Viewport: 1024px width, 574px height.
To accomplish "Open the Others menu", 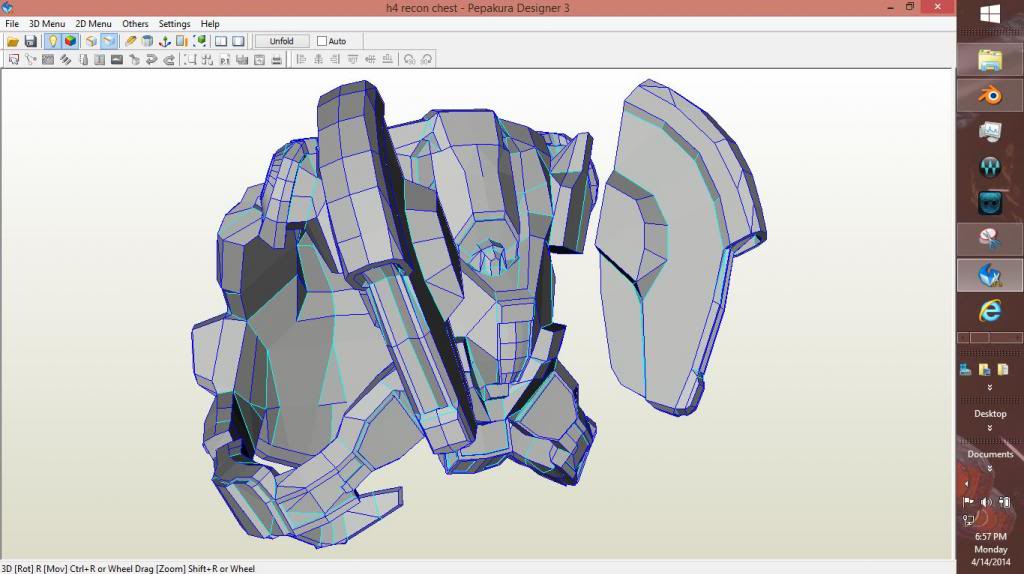I will 135,24.
